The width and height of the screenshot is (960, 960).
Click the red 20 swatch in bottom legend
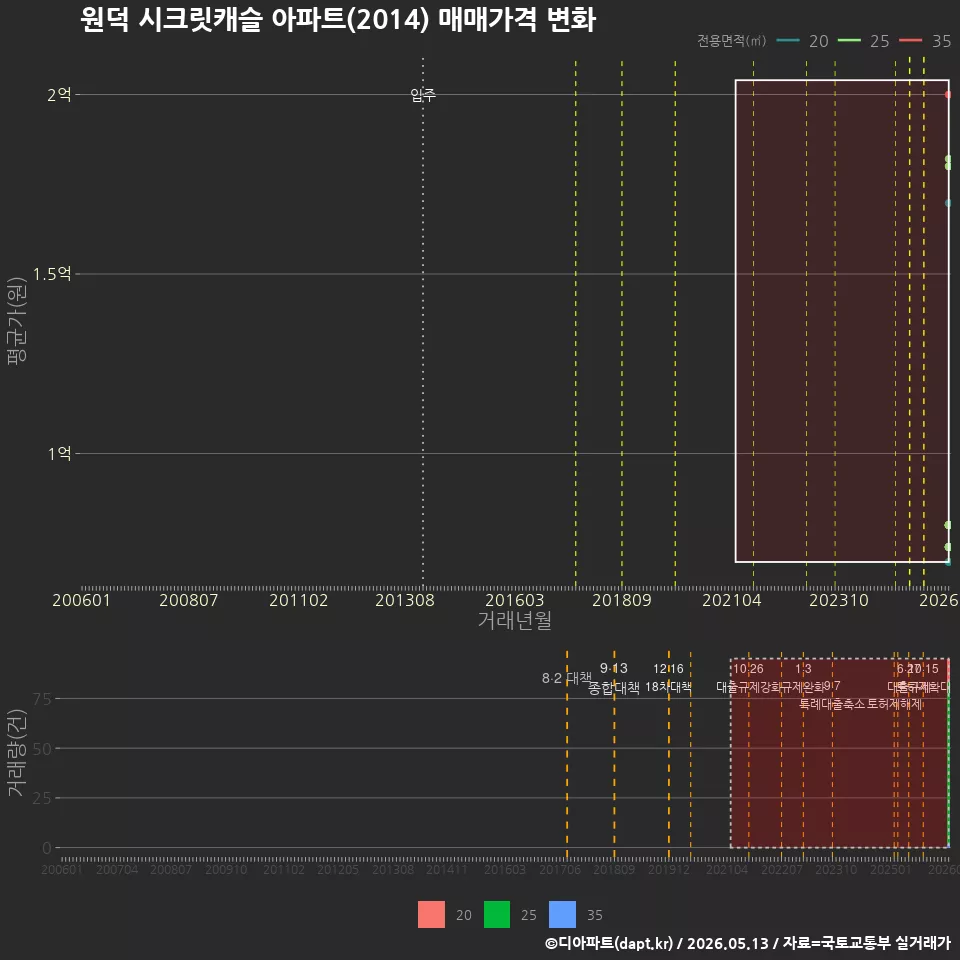point(431,915)
